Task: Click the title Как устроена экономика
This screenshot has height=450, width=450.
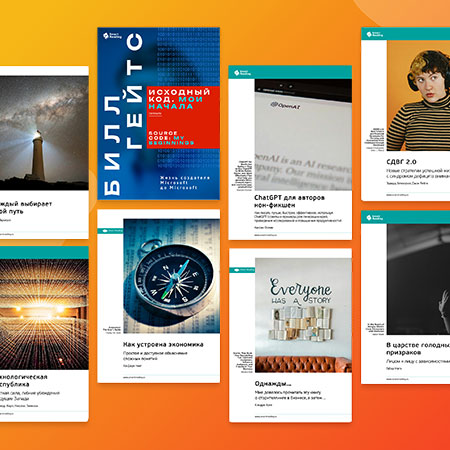Action: pyautogui.click(x=163, y=344)
